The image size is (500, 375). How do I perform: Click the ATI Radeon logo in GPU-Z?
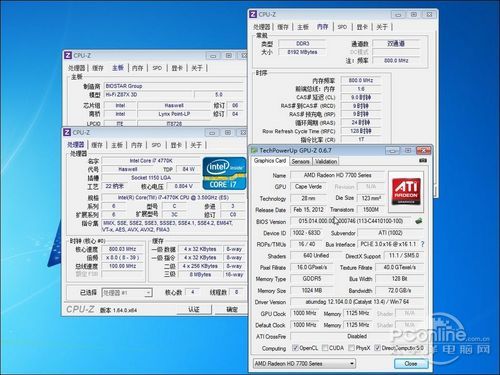[x=406, y=192]
